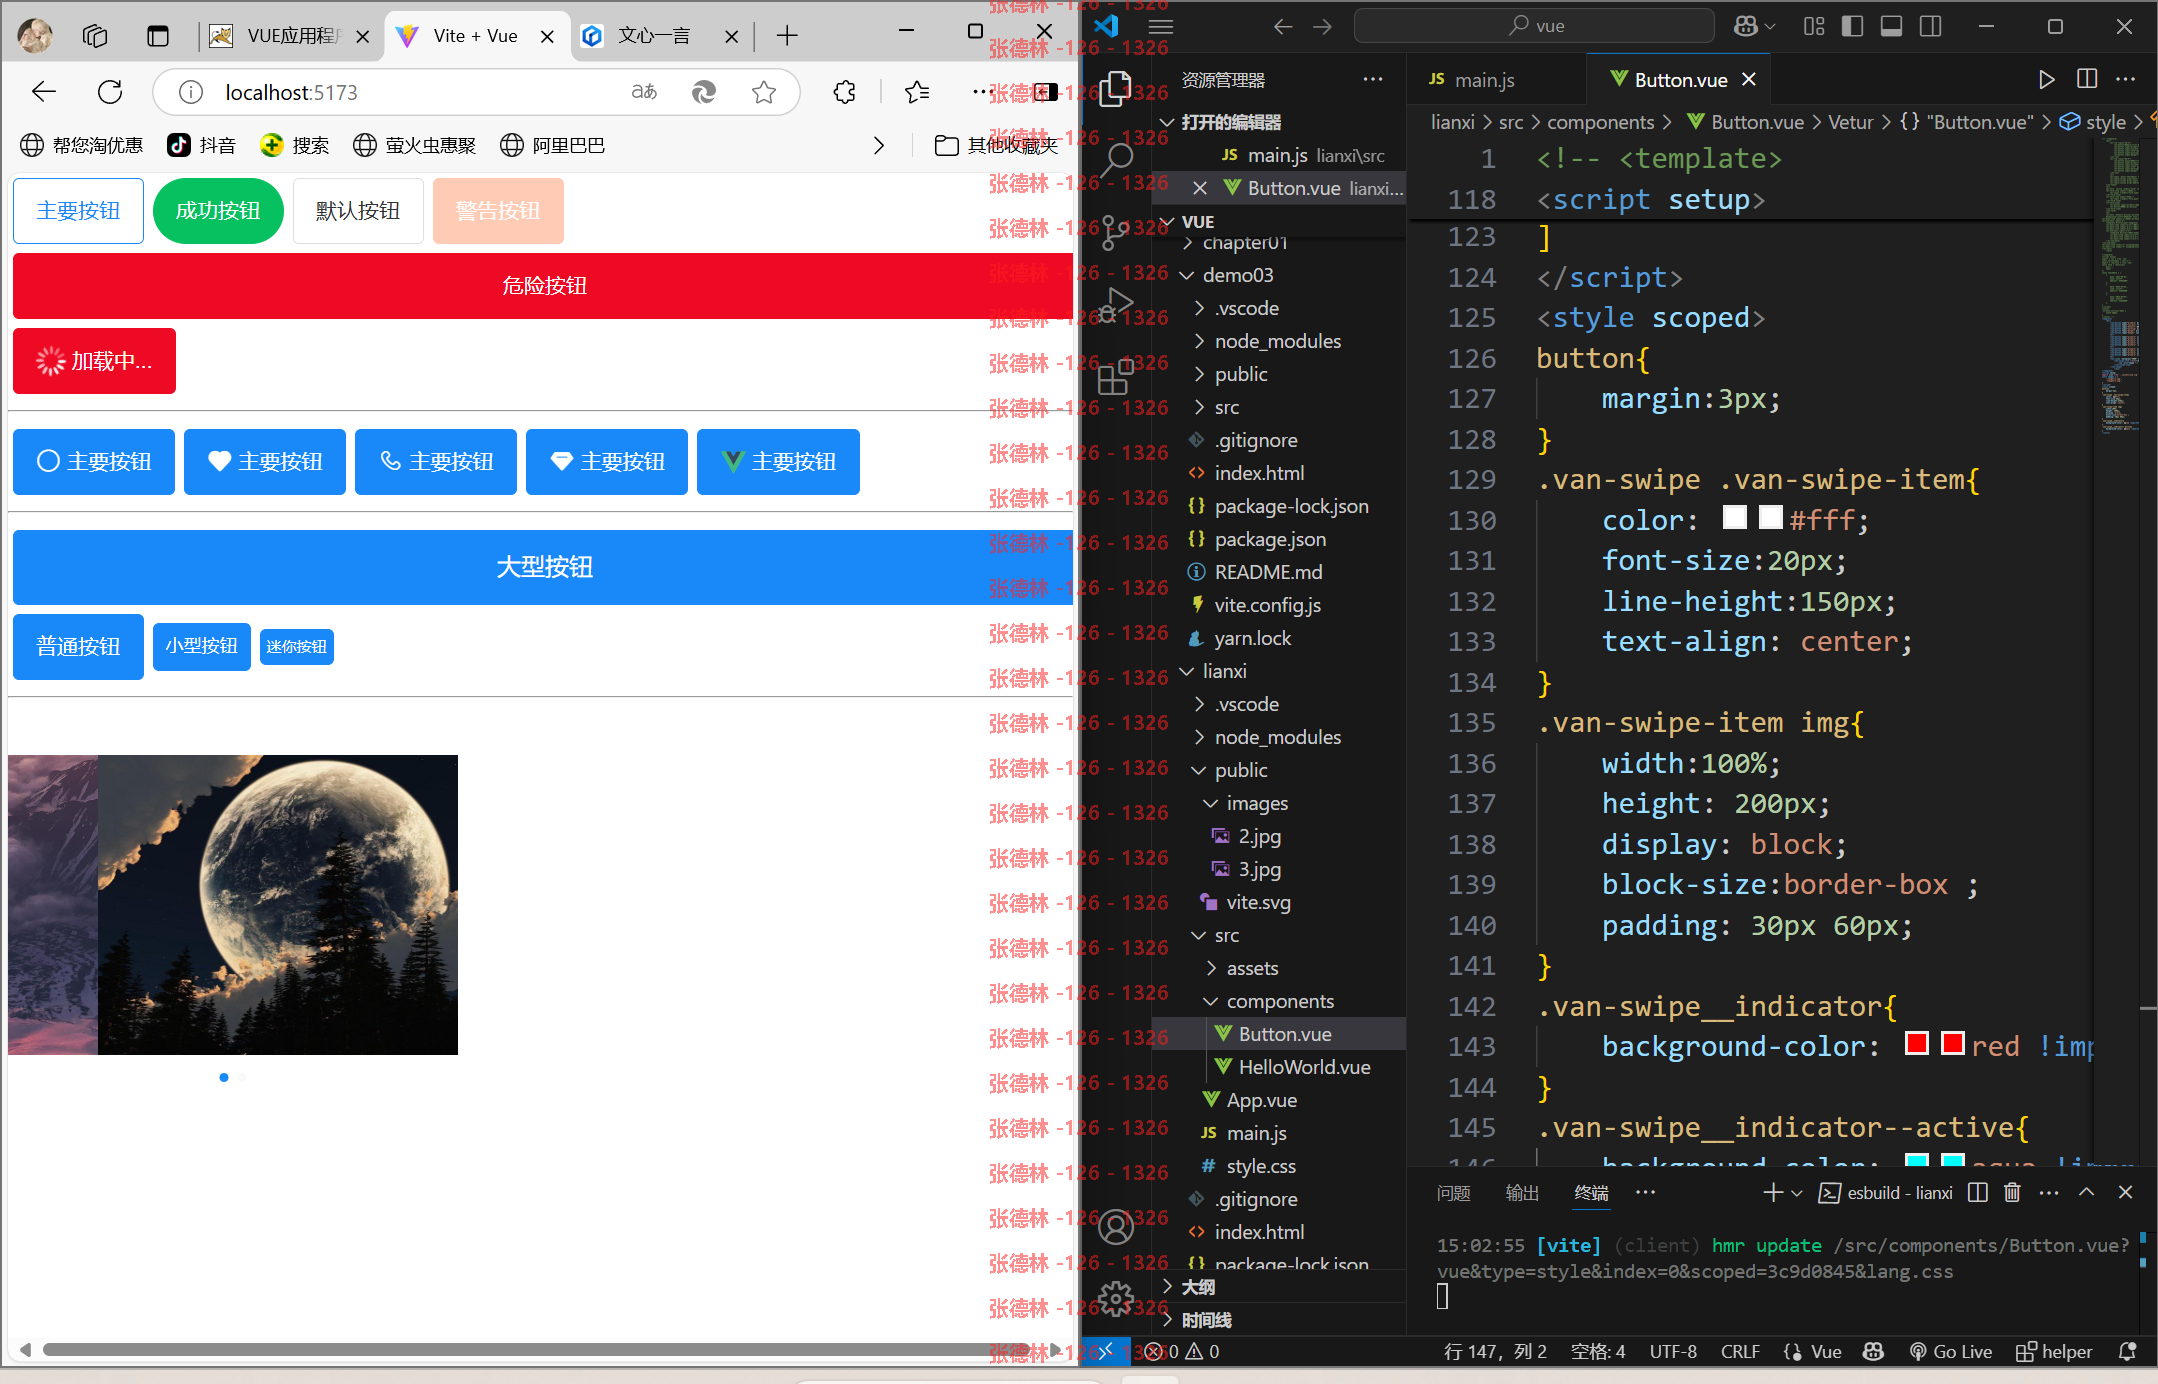Click the moon image in the swipe carousel
Image resolution: width=2158 pixels, height=1384 pixels.
[x=278, y=905]
